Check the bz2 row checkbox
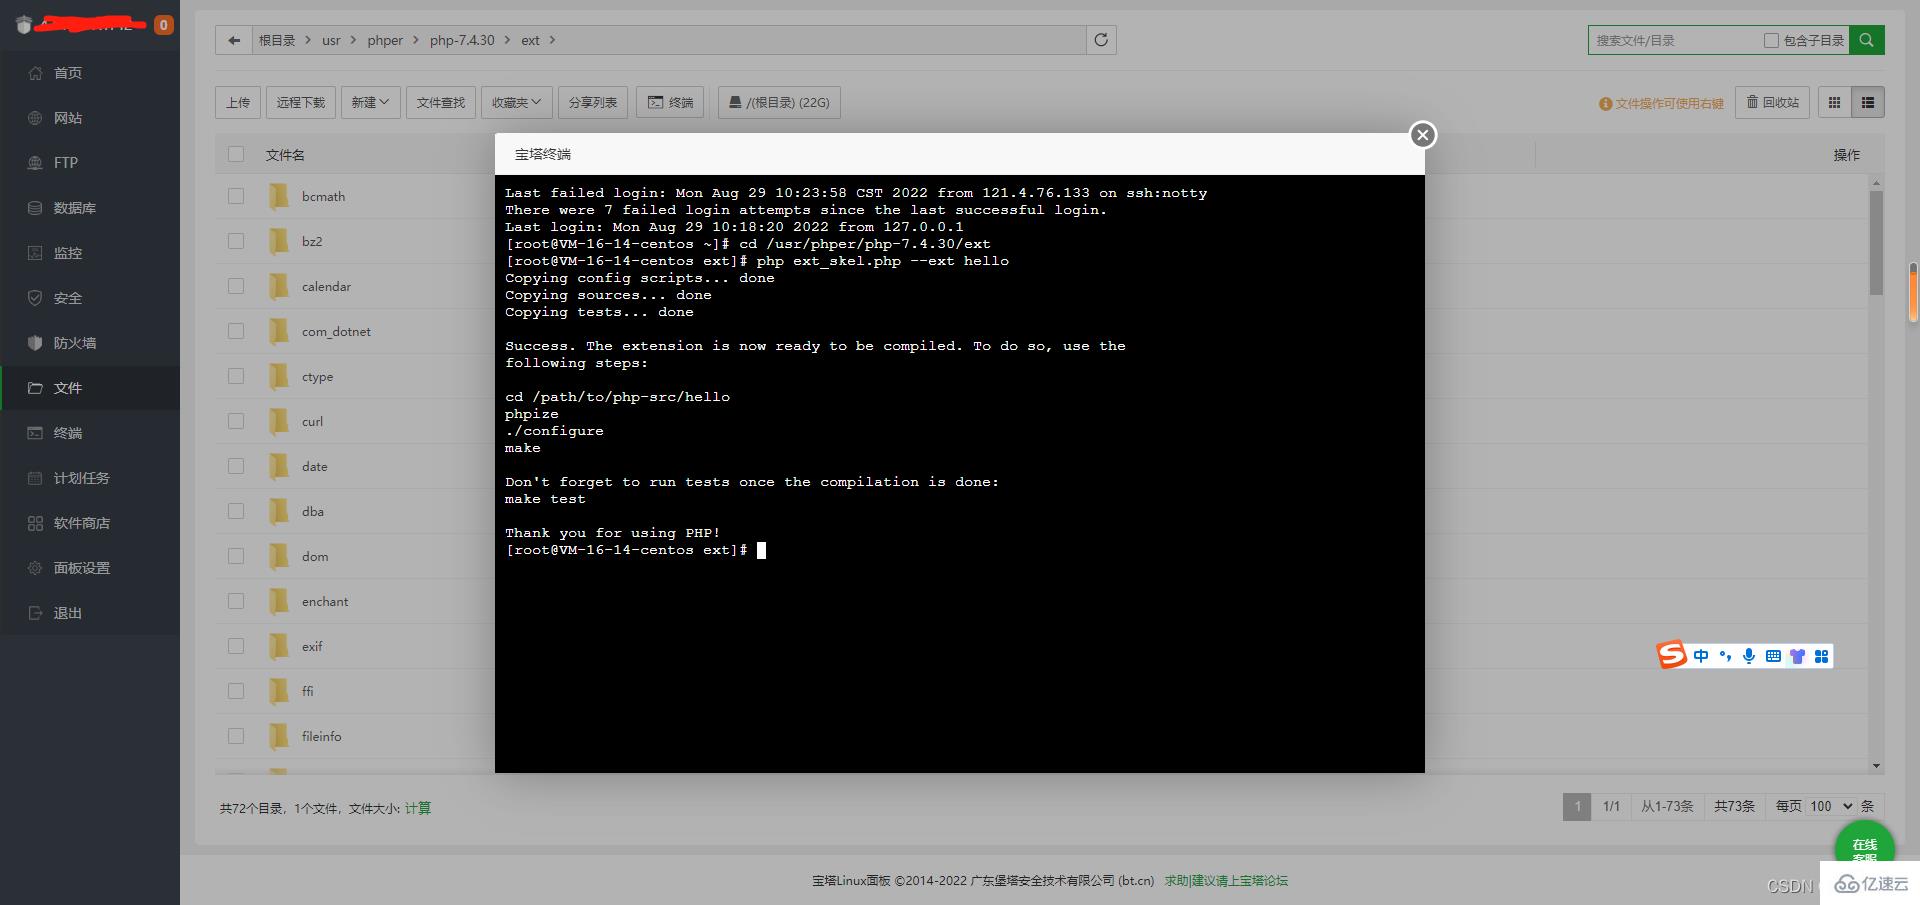Viewport: 1920px width, 905px height. click(x=236, y=241)
